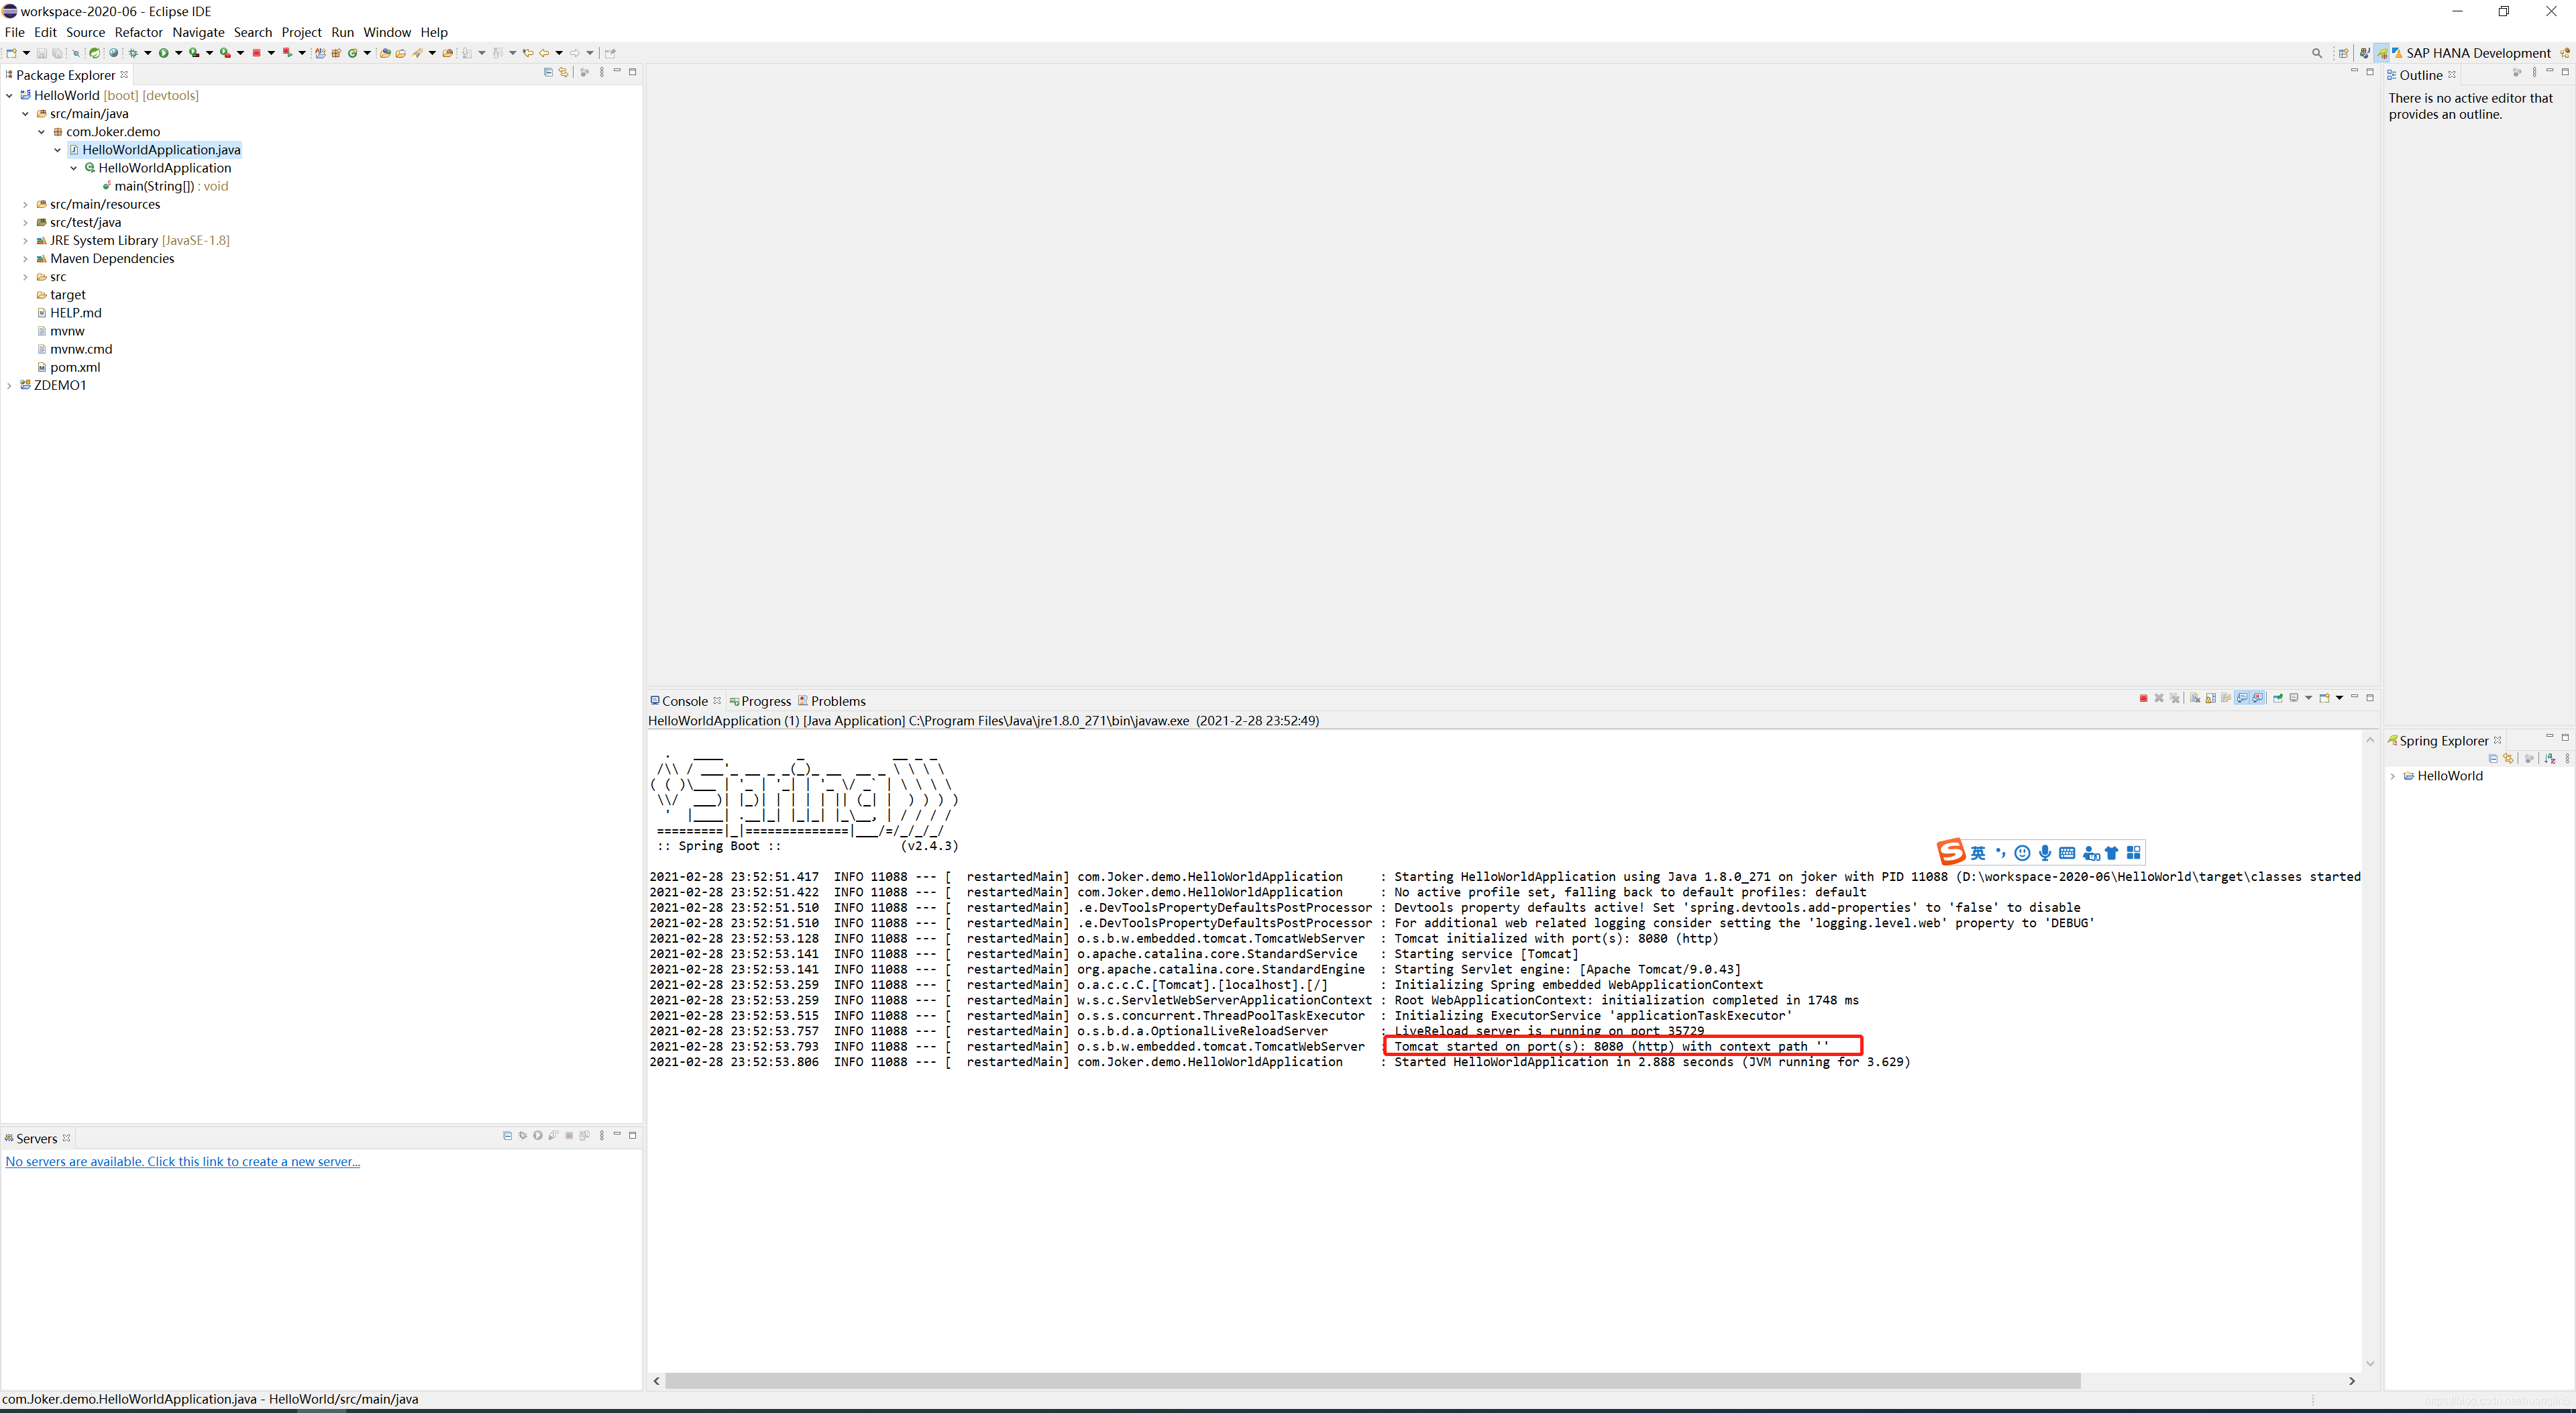Expand the ZDEMO1 project node

pyautogui.click(x=10, y=385)
